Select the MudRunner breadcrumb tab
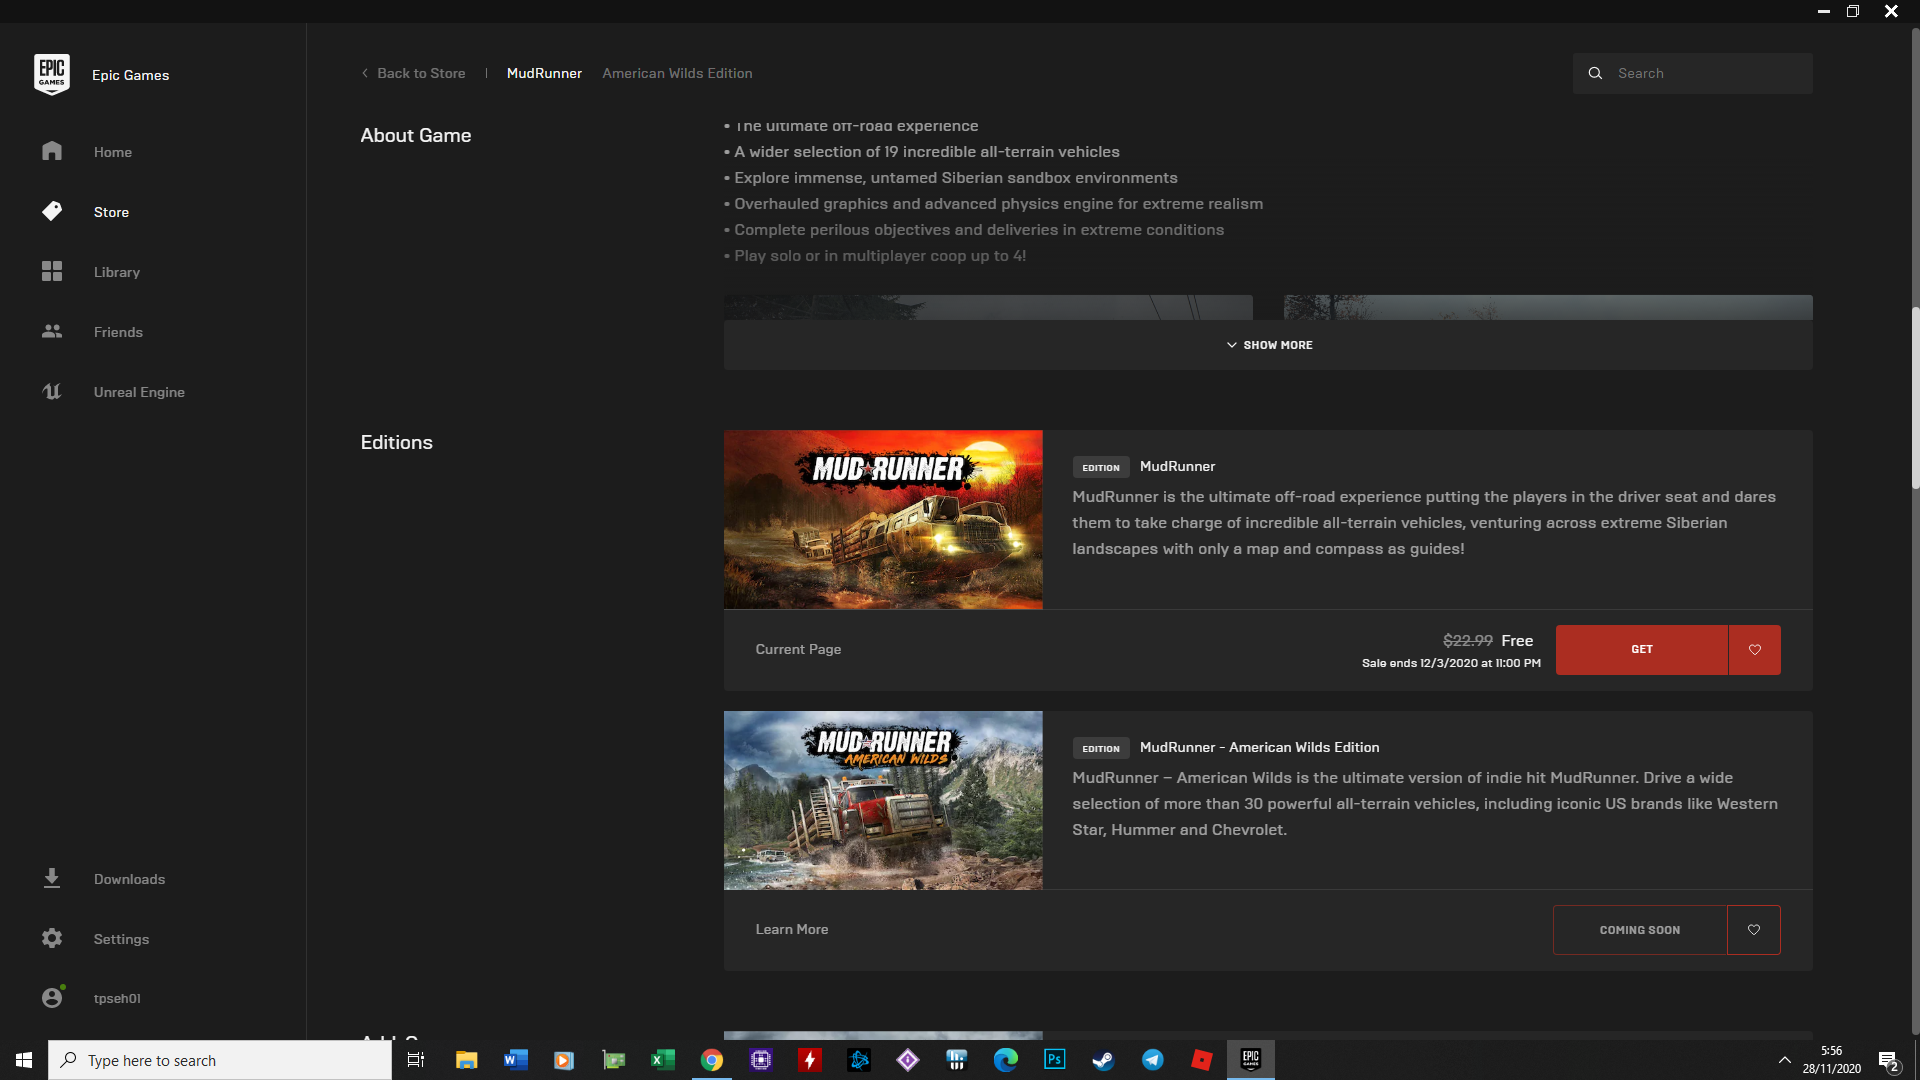 544,73
